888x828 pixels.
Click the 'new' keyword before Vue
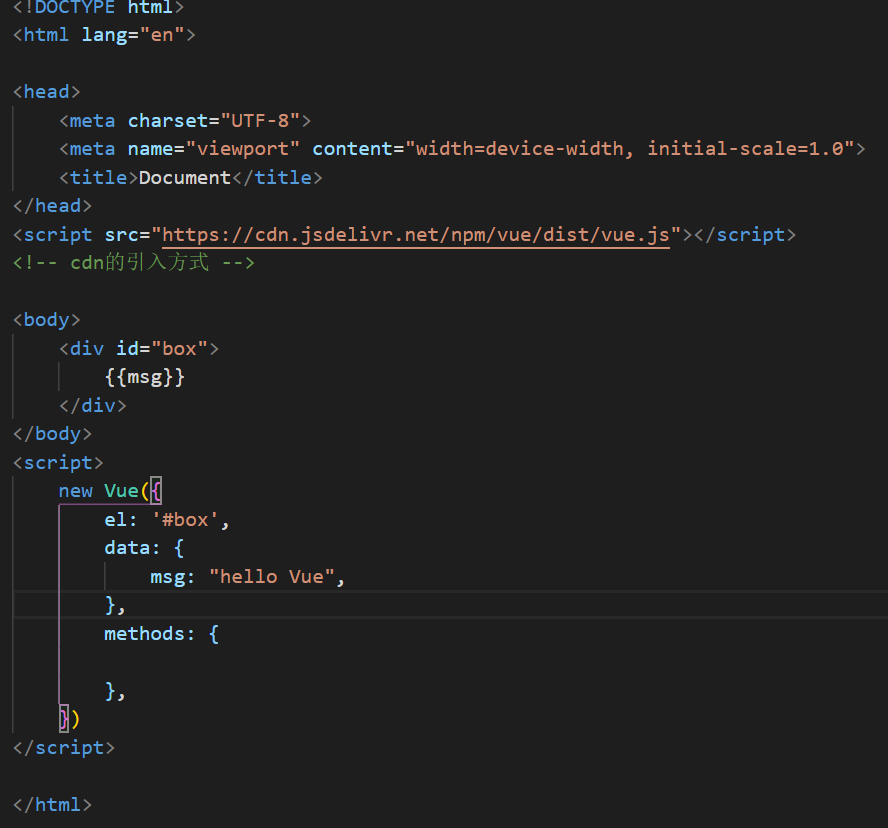pyautogui.click(x=75, y=491)
